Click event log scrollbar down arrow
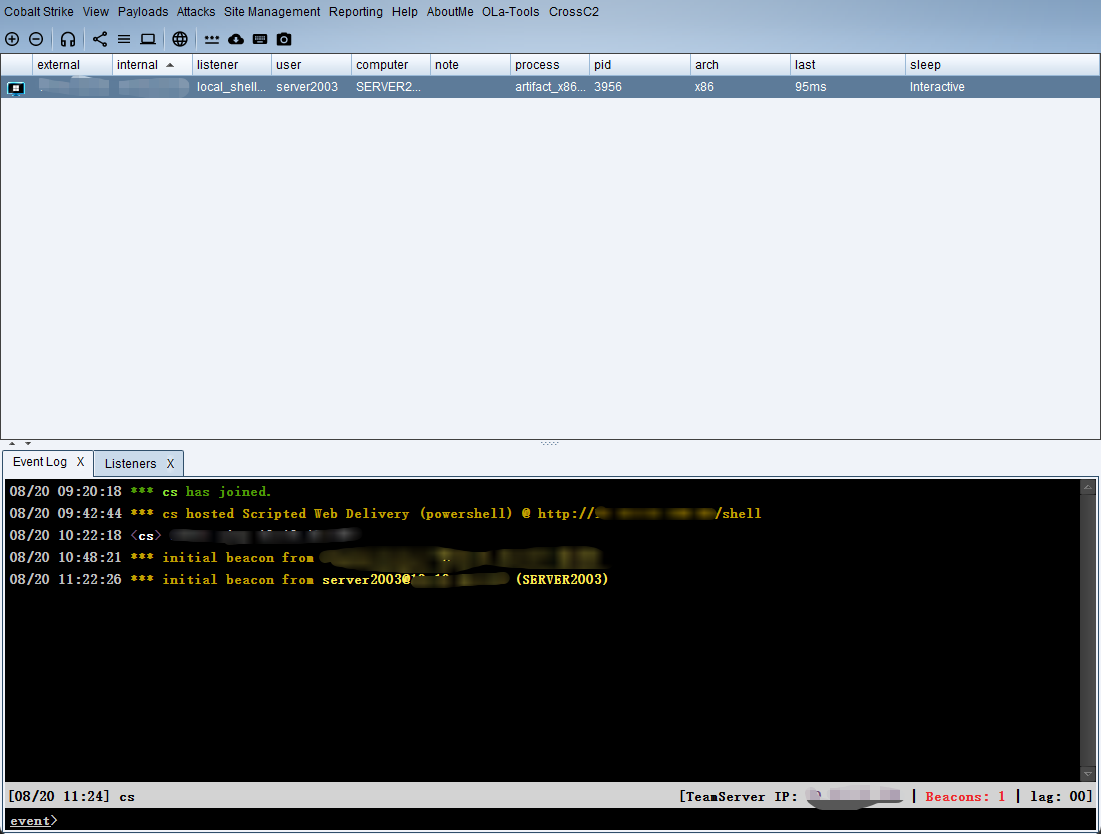 click(1088, 774)
